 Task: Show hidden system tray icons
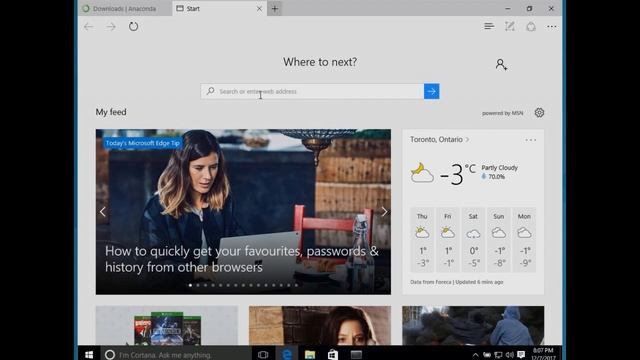[475, 355]
